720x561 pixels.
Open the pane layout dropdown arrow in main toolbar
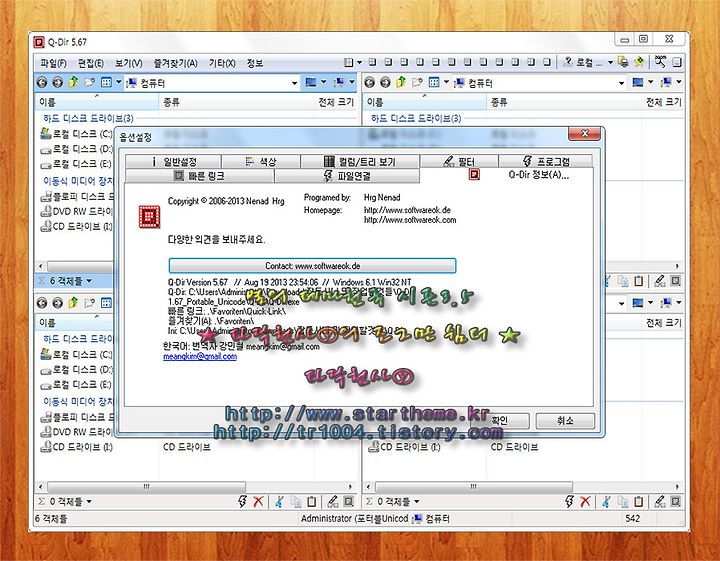click(359, 62)
